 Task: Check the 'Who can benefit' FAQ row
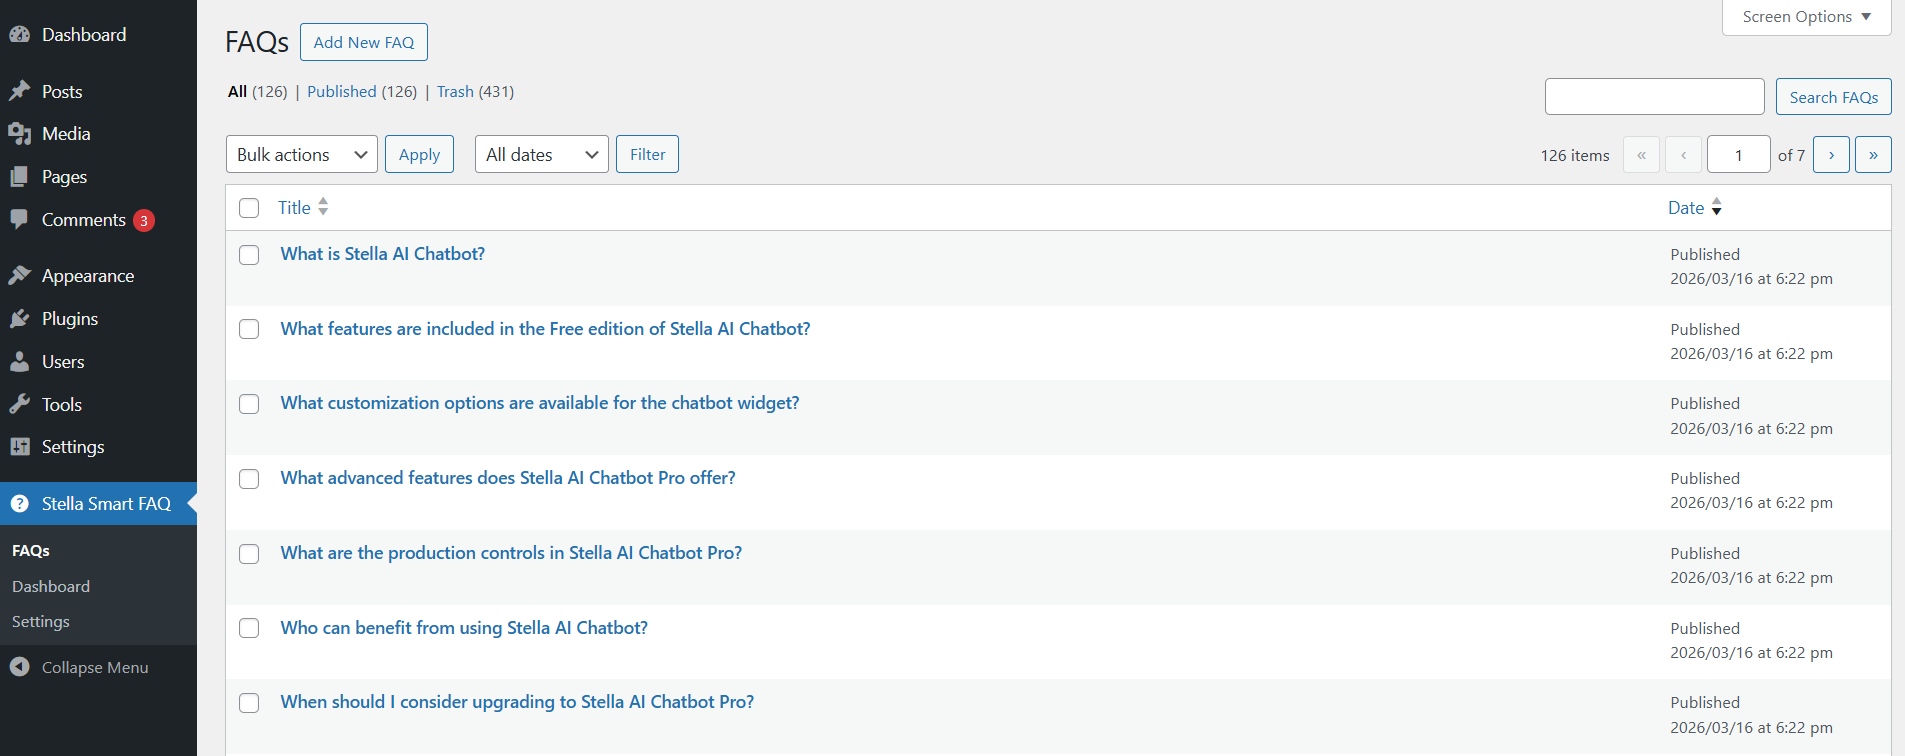pos(249,628)
